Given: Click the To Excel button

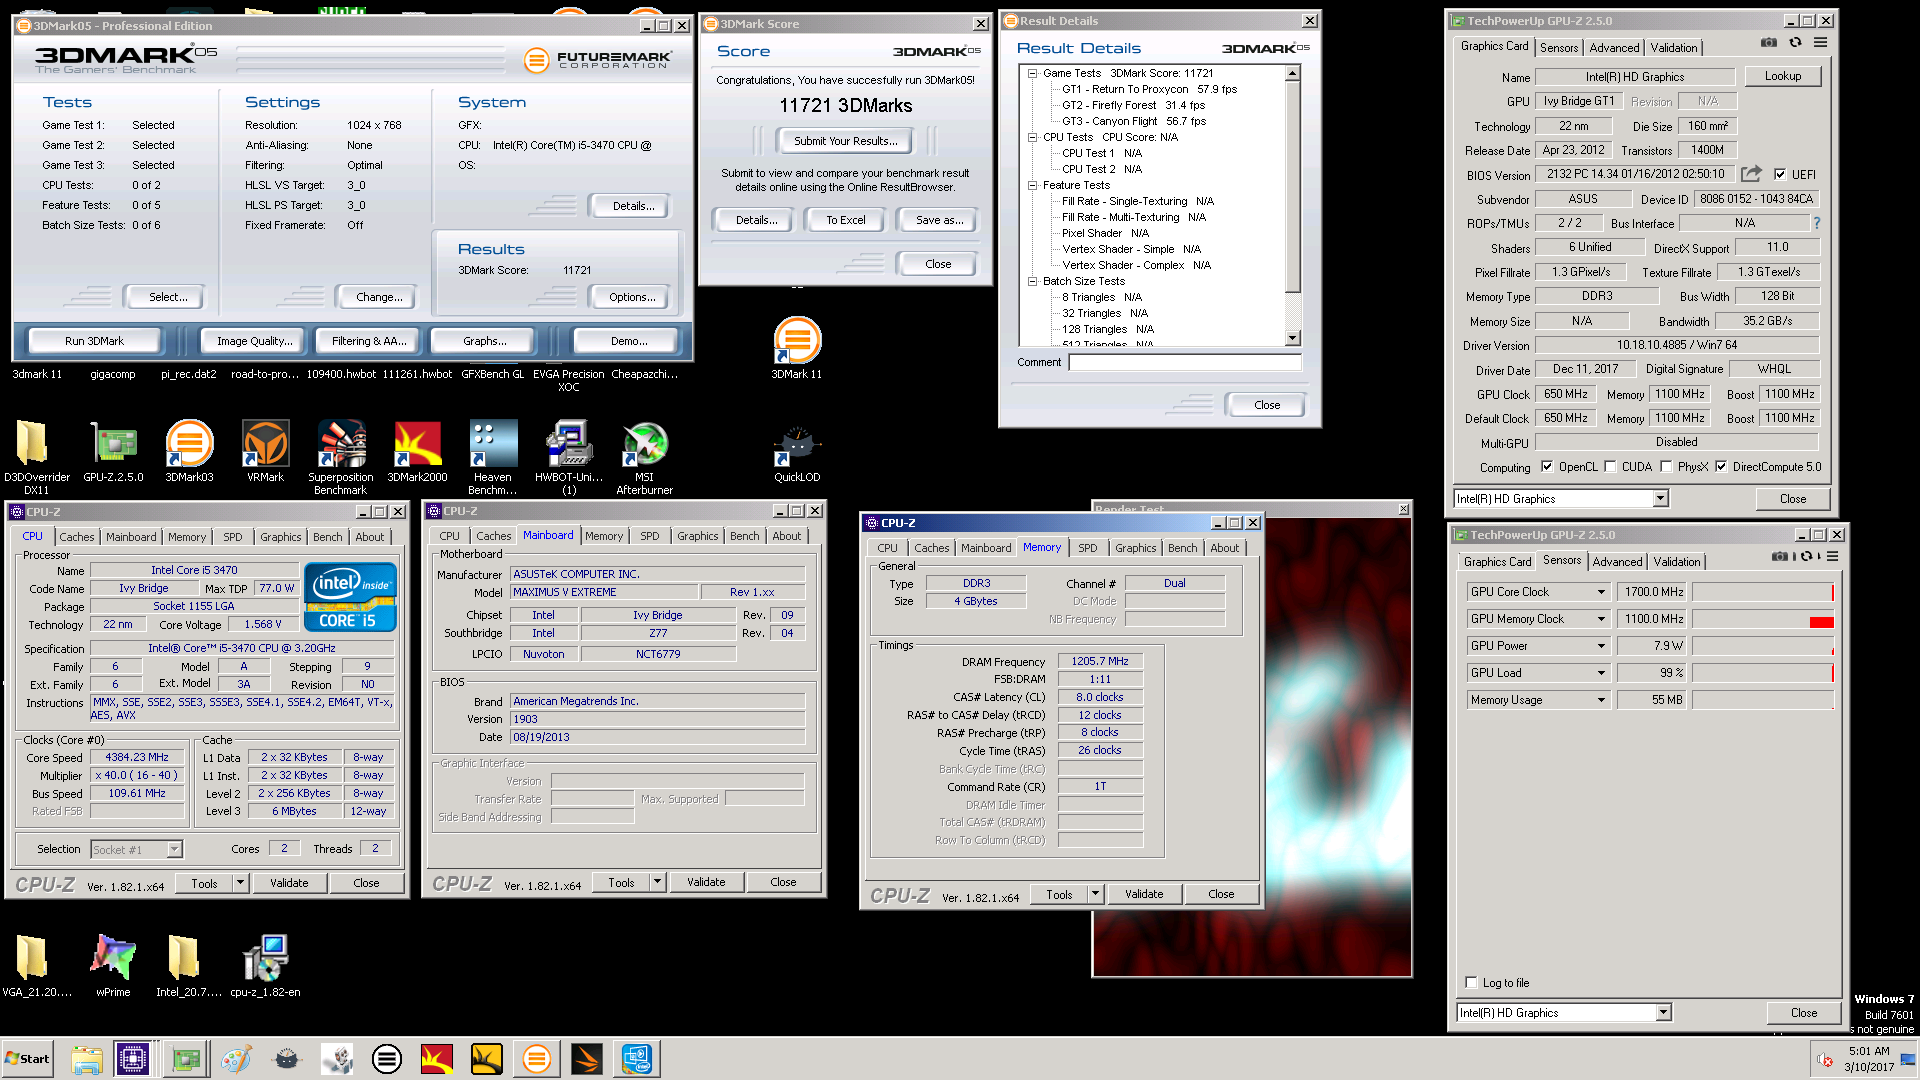Looking at the screenshot, I should tap(846, 220).
